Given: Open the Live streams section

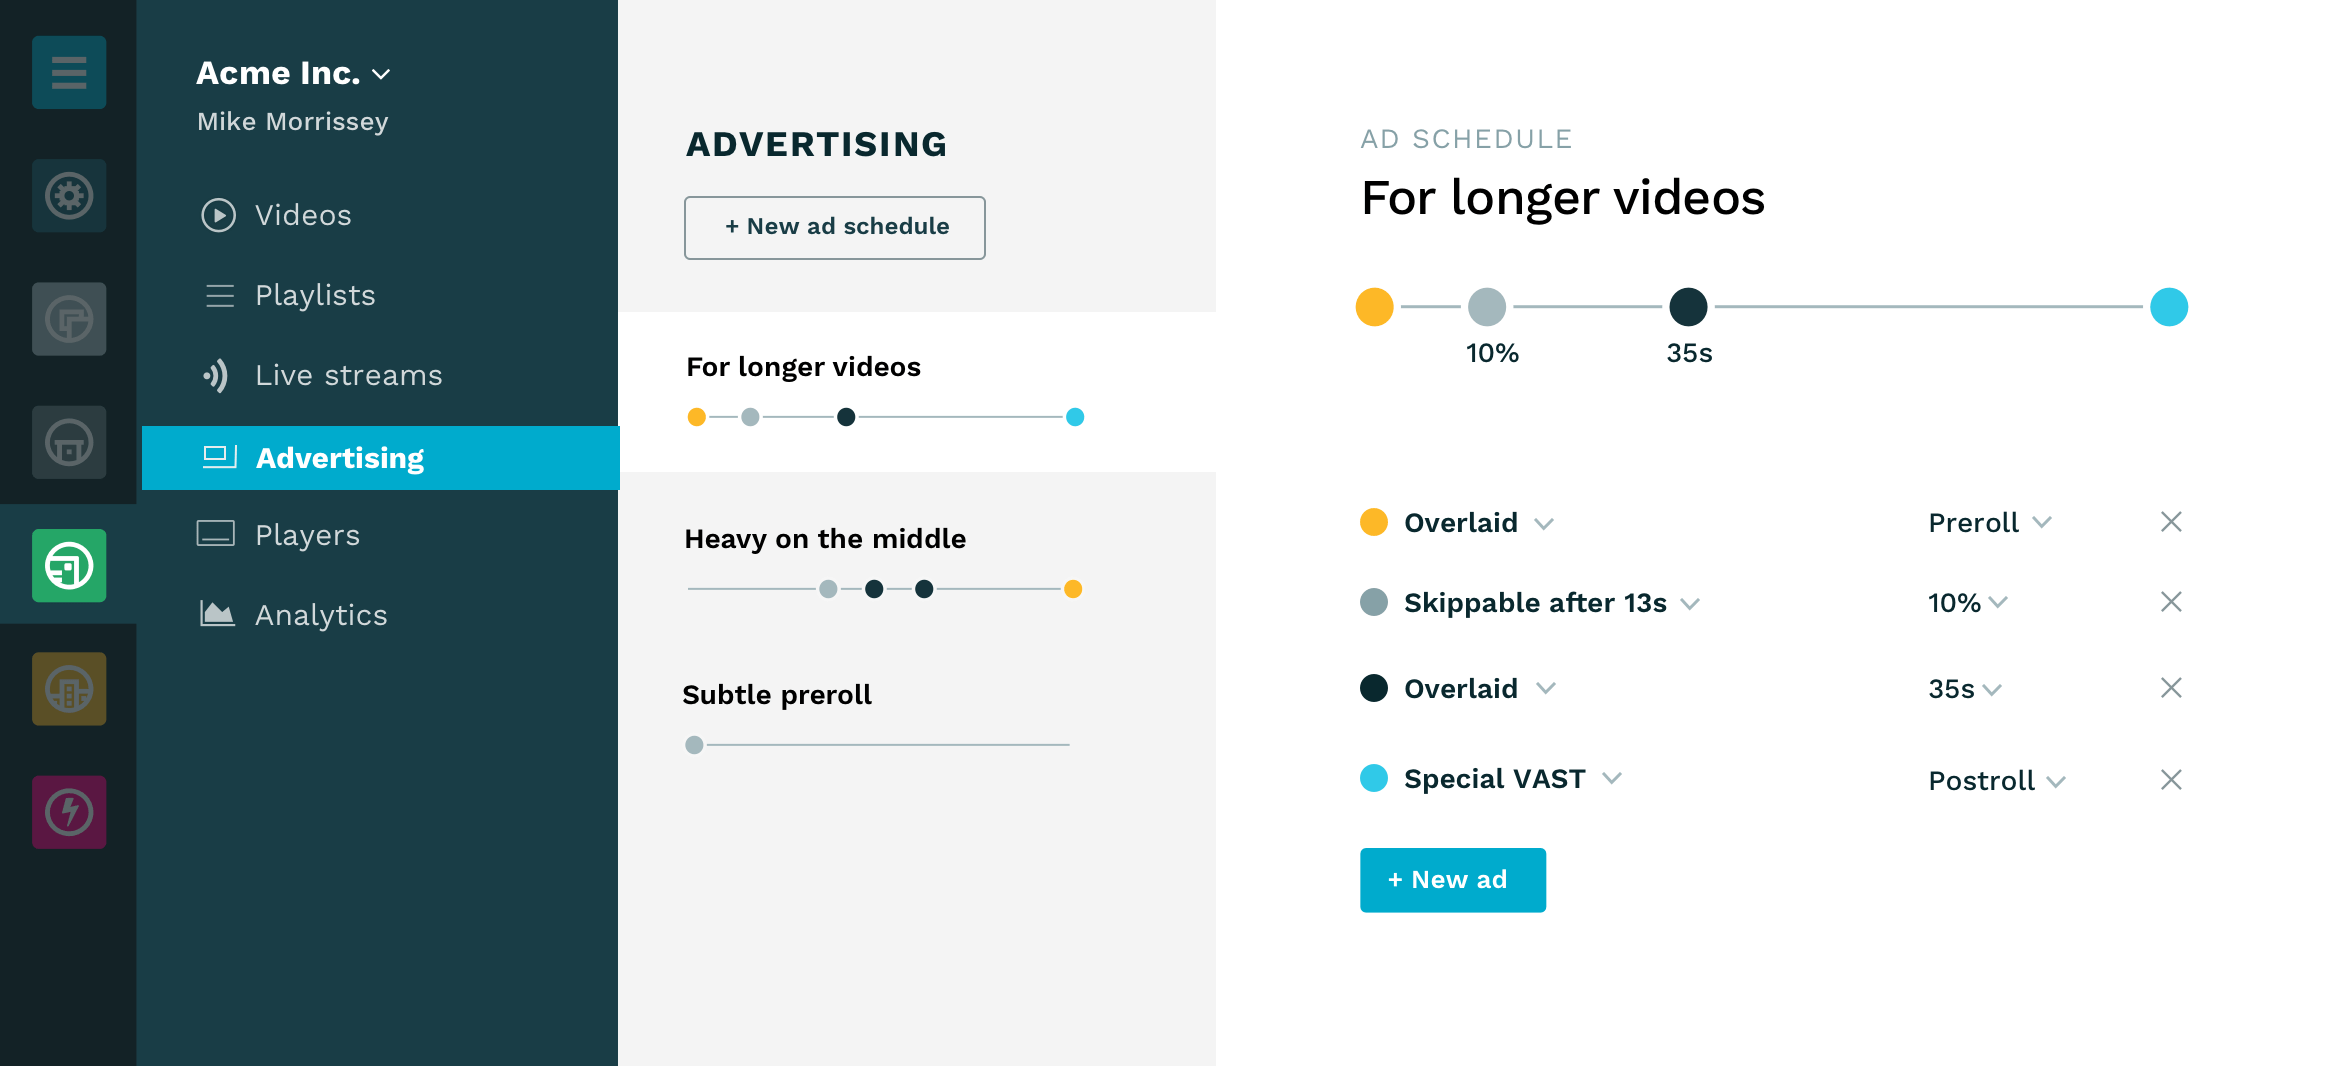Looking at the screenshot, I should pos(347,375).
